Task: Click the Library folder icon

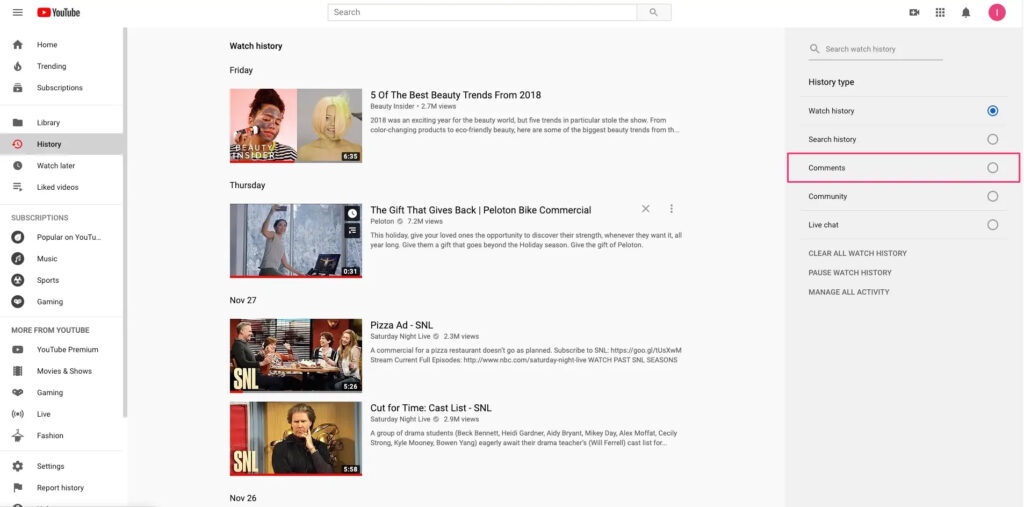Action: [x=18, y=122]
